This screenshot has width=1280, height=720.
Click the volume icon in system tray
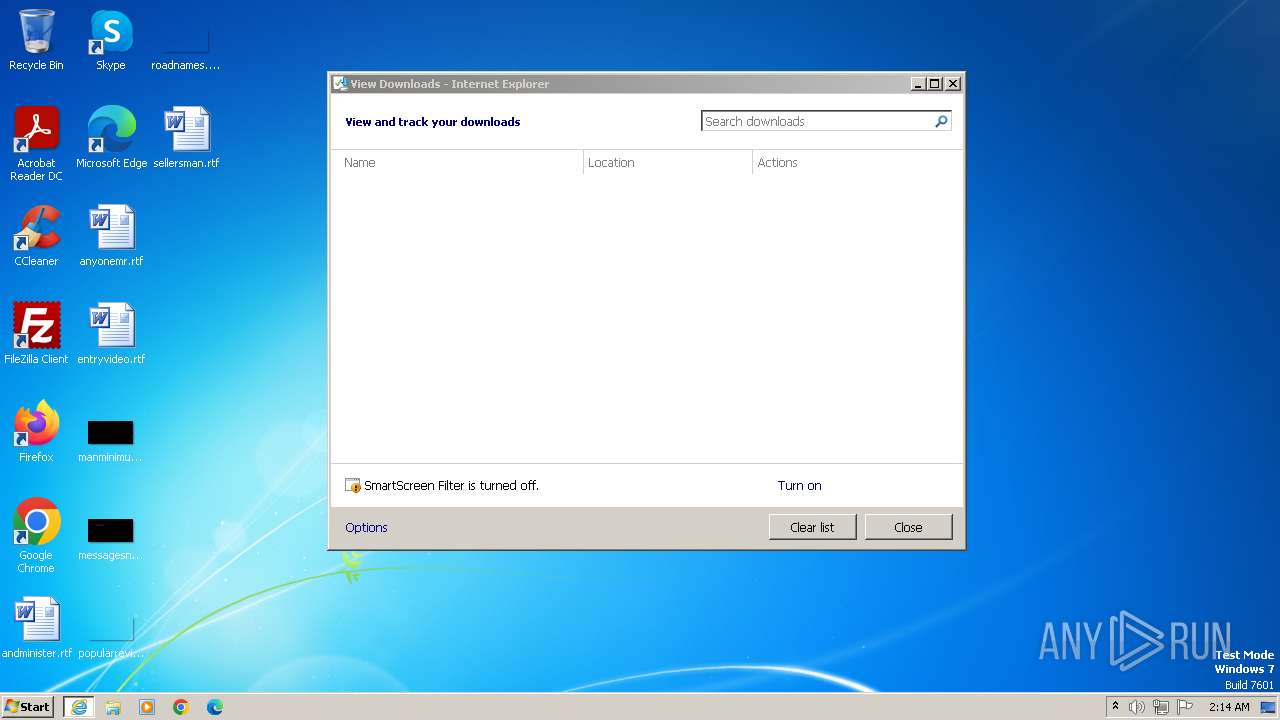tap(1137, 707)
